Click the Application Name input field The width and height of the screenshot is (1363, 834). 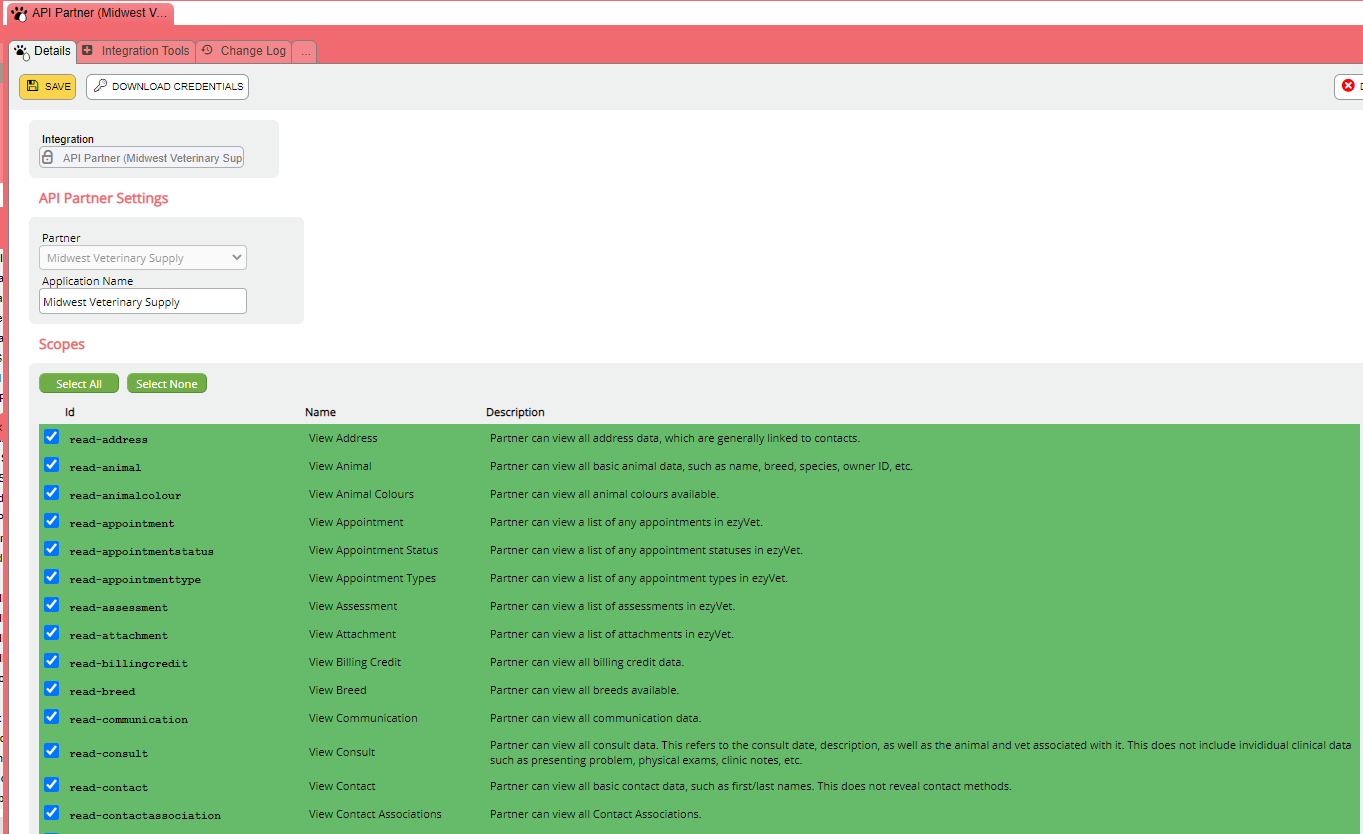point(143,302)
